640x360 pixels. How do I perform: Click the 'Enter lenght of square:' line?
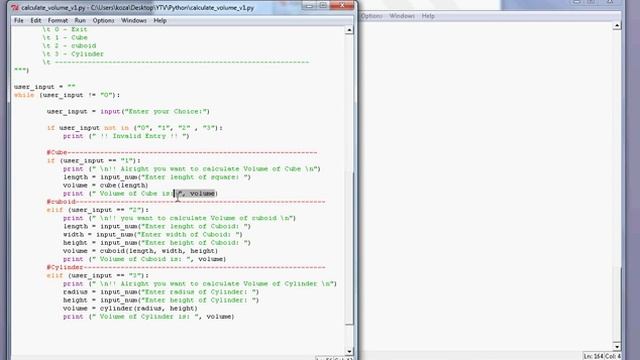click(x=157, y=177)
